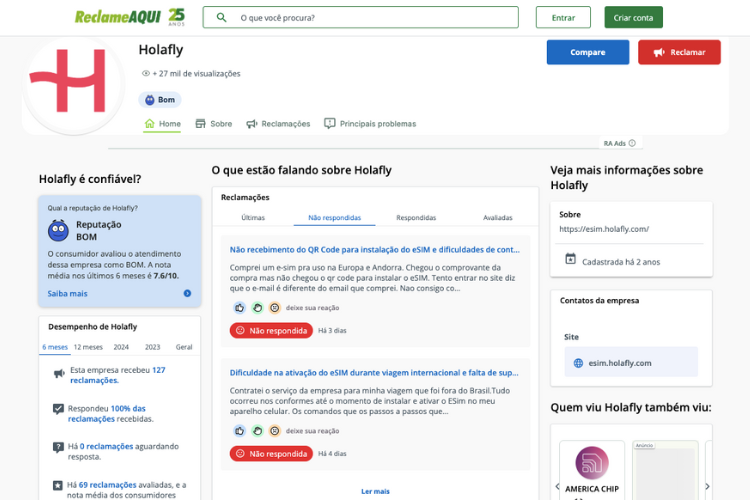
Task: Click the ReclameAQUI logo
Action: point(129,17)
